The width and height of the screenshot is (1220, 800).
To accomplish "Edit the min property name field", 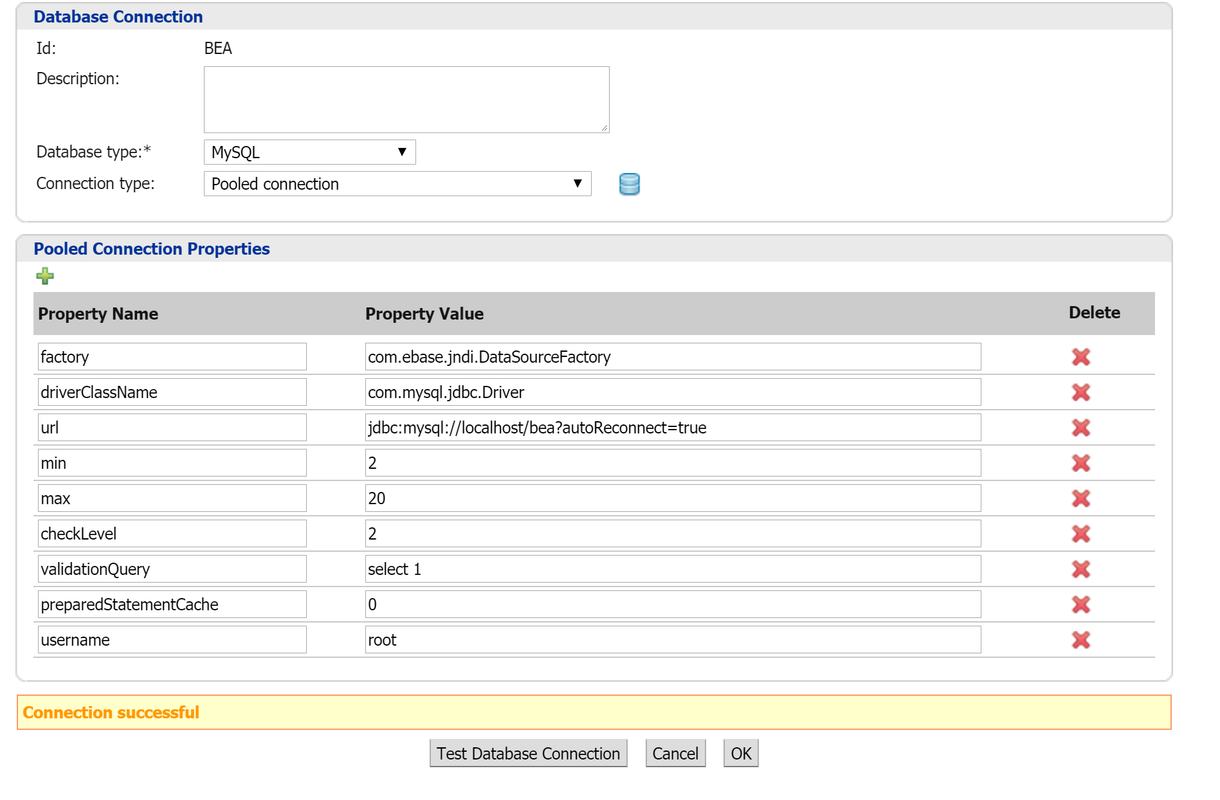I will [x=171, y=463].
